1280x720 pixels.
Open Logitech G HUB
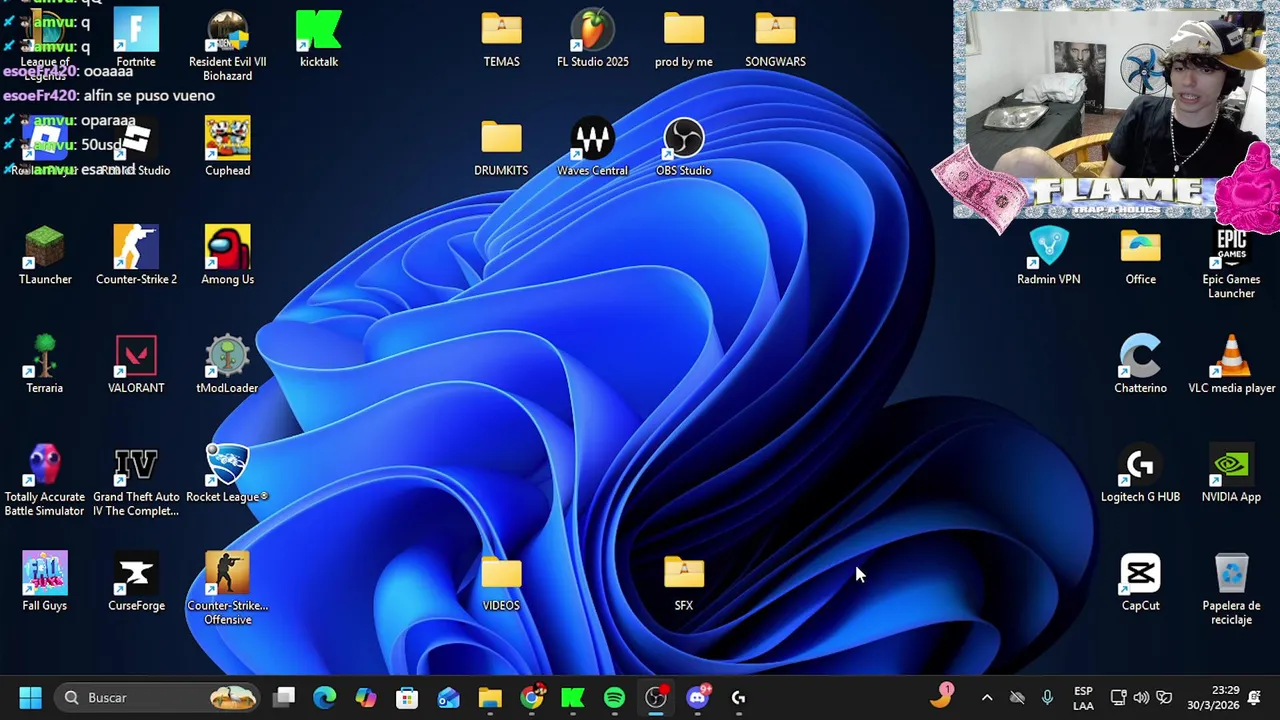[1141, 473]
